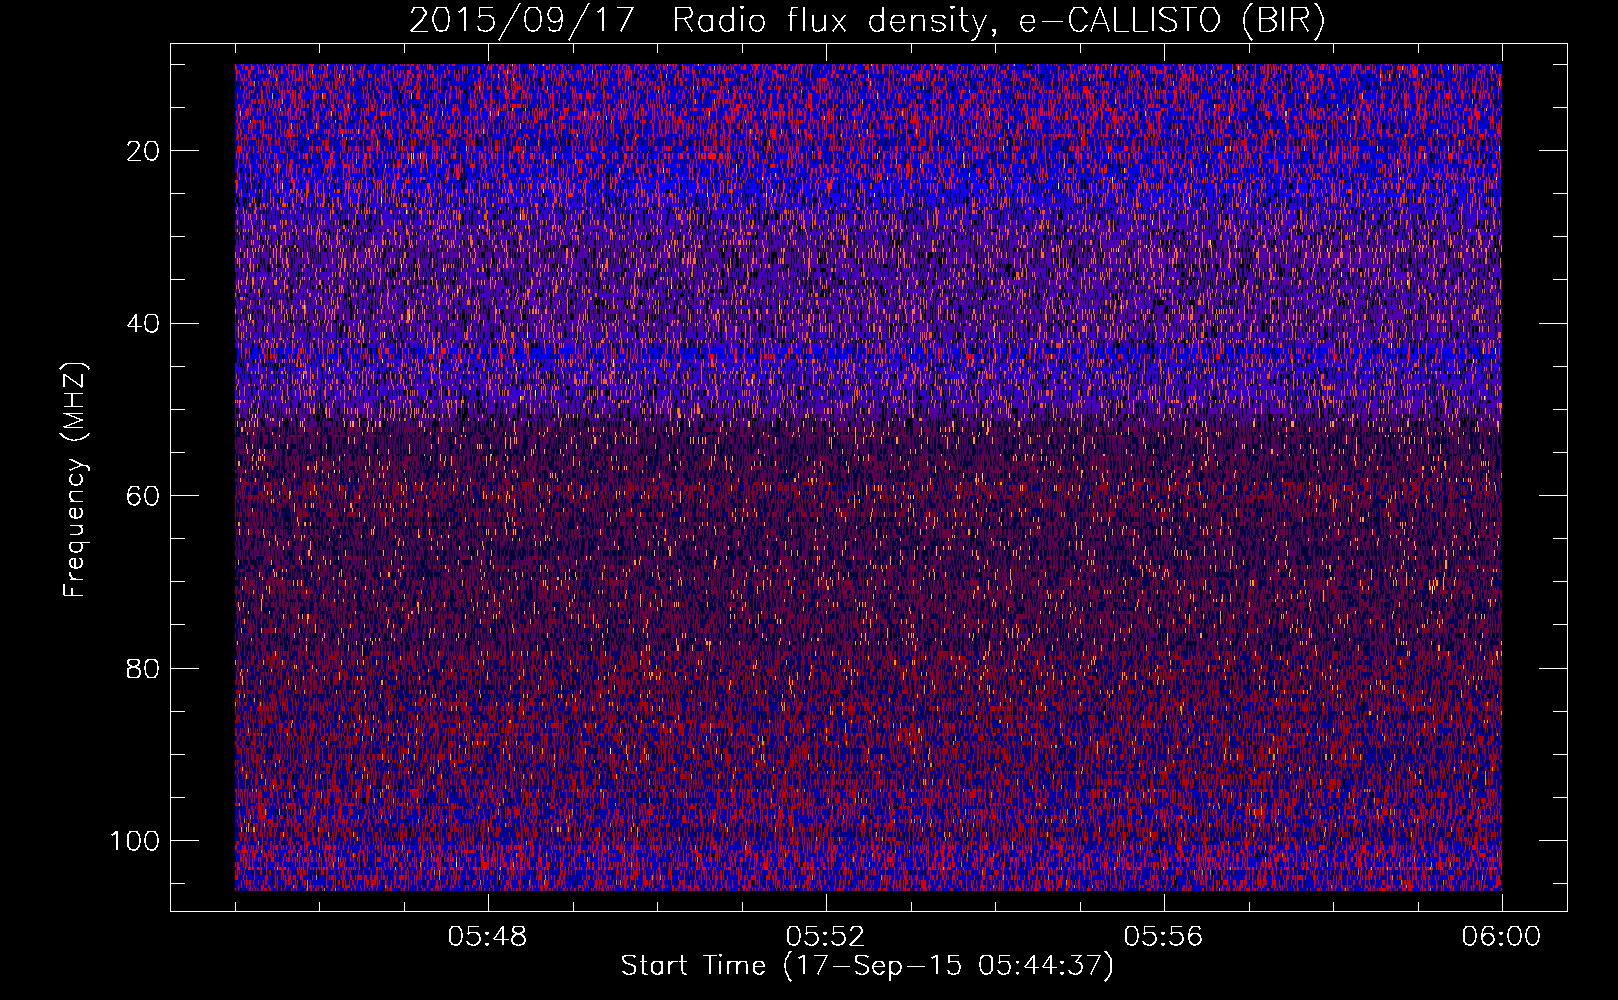Click the time tick label '05:52'
Image resolution: width=1618 pixels, height=1000 pixels.
(826, 937)
